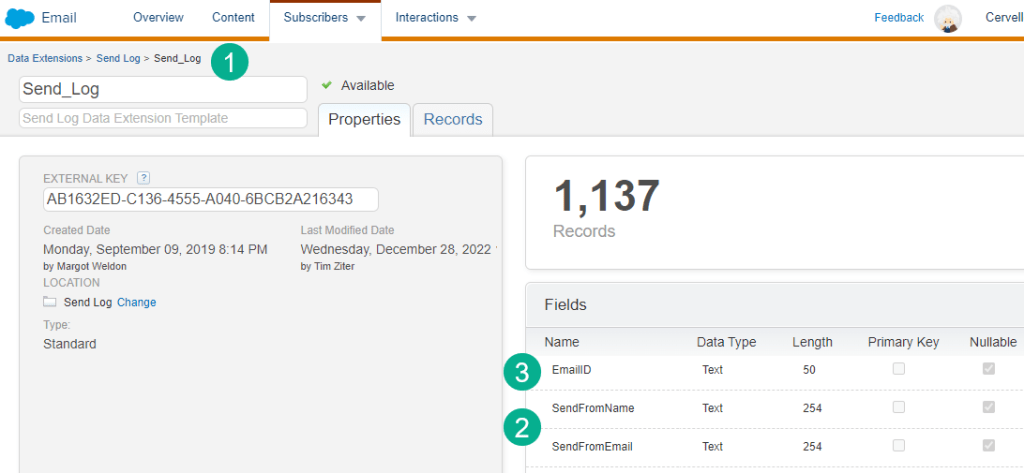Click the green Available checkmark icon

[327, 86]
